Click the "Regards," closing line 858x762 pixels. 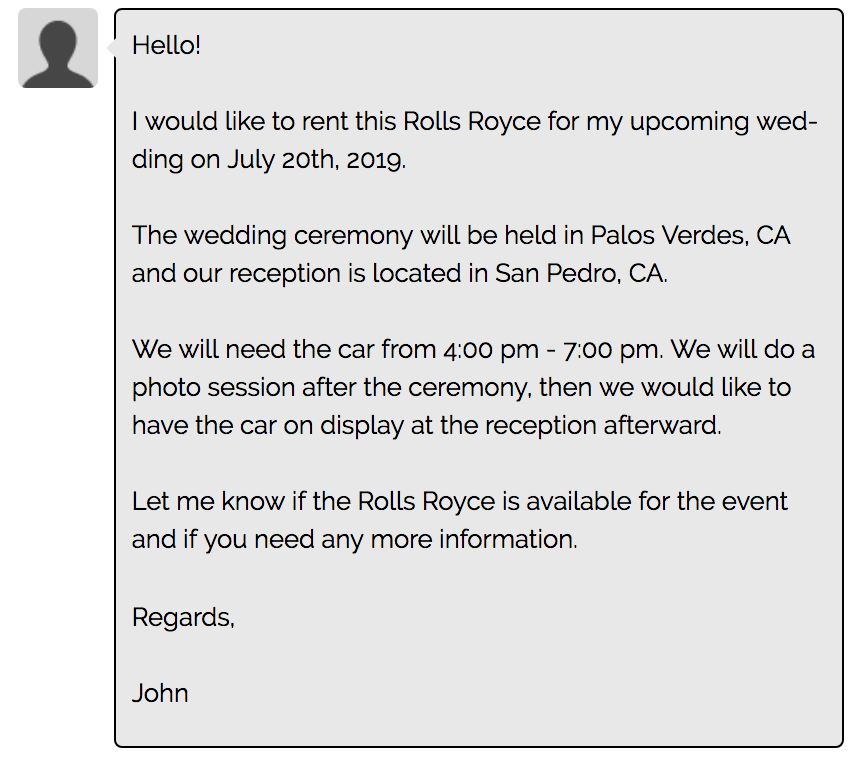[183, 618]
